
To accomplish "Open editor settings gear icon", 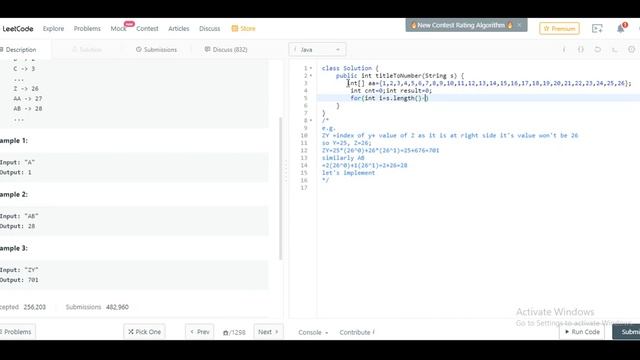I will pyautogui.click(x=631, y=49).
